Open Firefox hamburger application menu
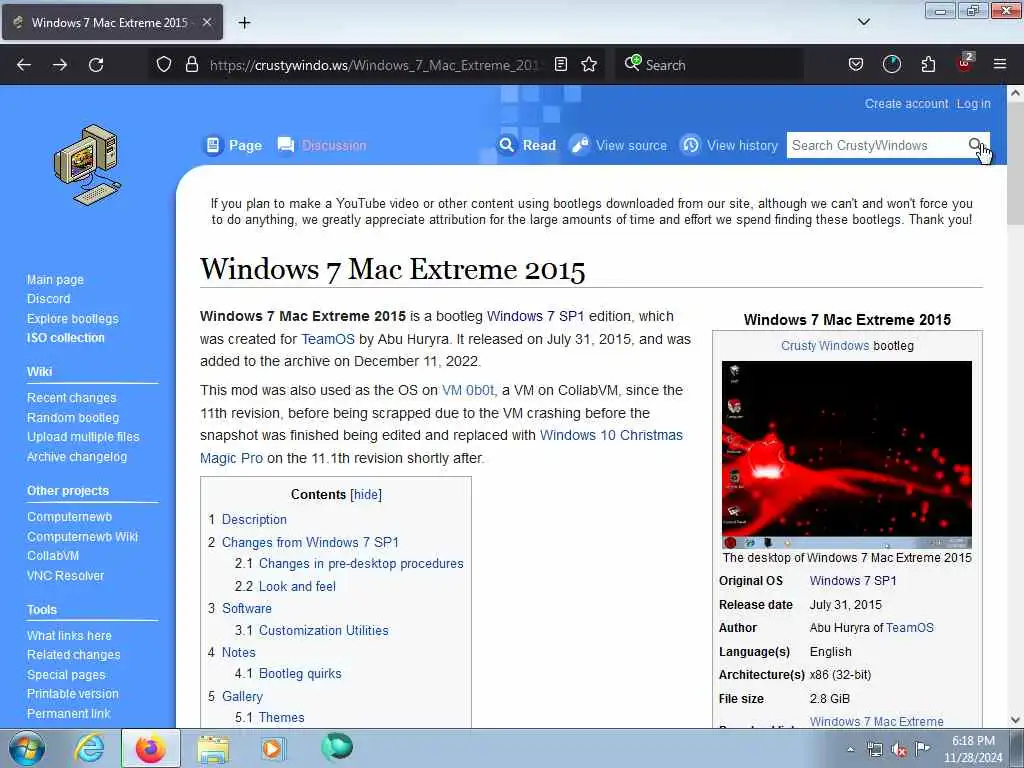 coord(1000,64)
